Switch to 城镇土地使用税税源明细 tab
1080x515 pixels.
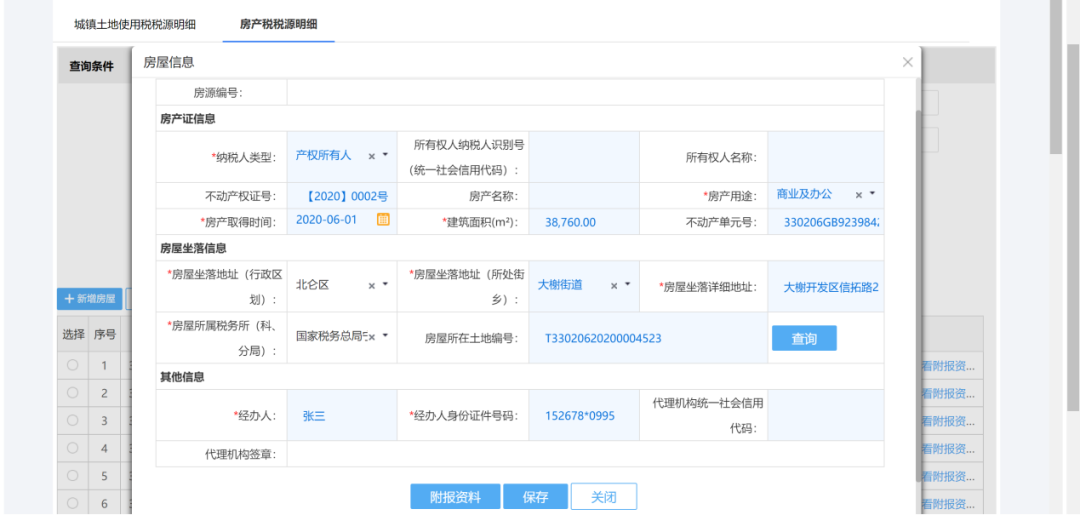[135, 24]
